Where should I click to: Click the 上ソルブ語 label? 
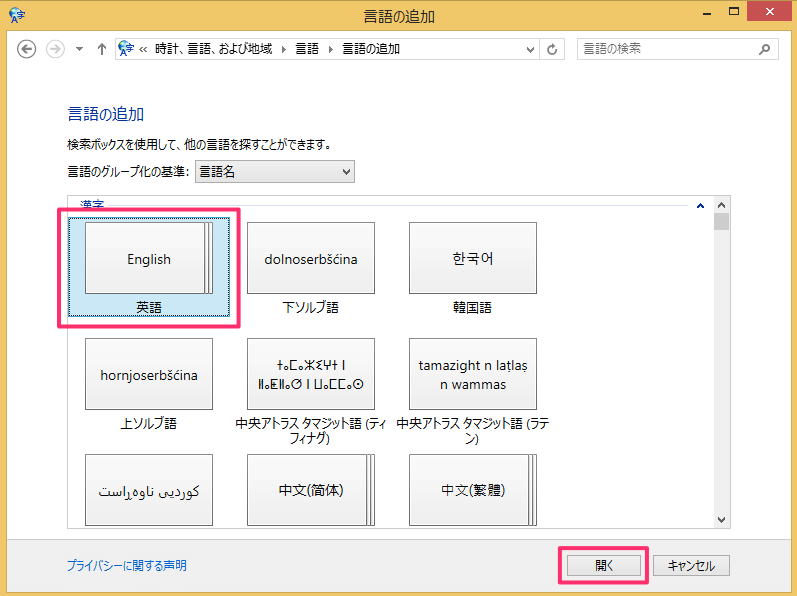pos(149,423)
